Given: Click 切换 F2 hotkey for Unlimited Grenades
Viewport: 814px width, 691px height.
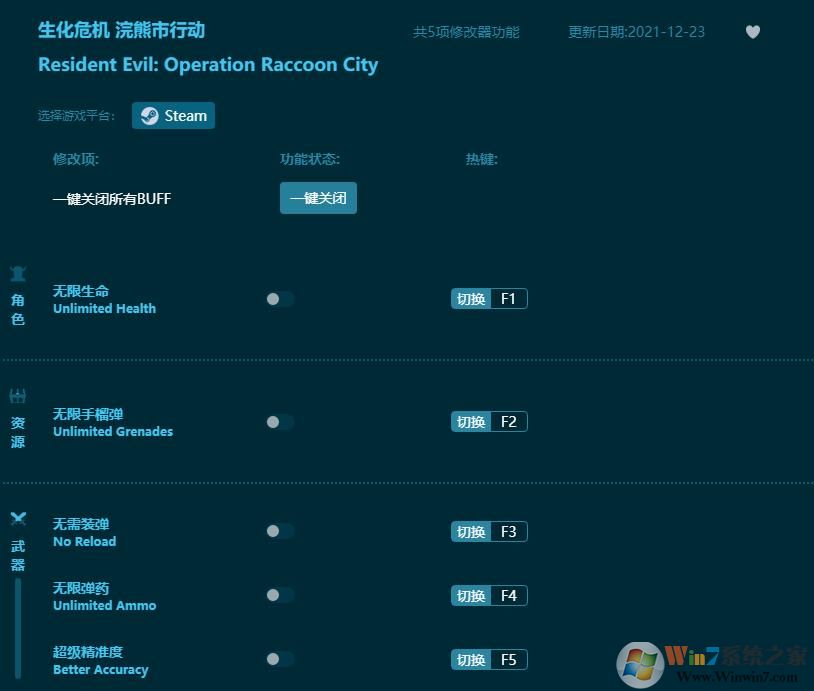Looking at the screenshot, I should [489, 421].
